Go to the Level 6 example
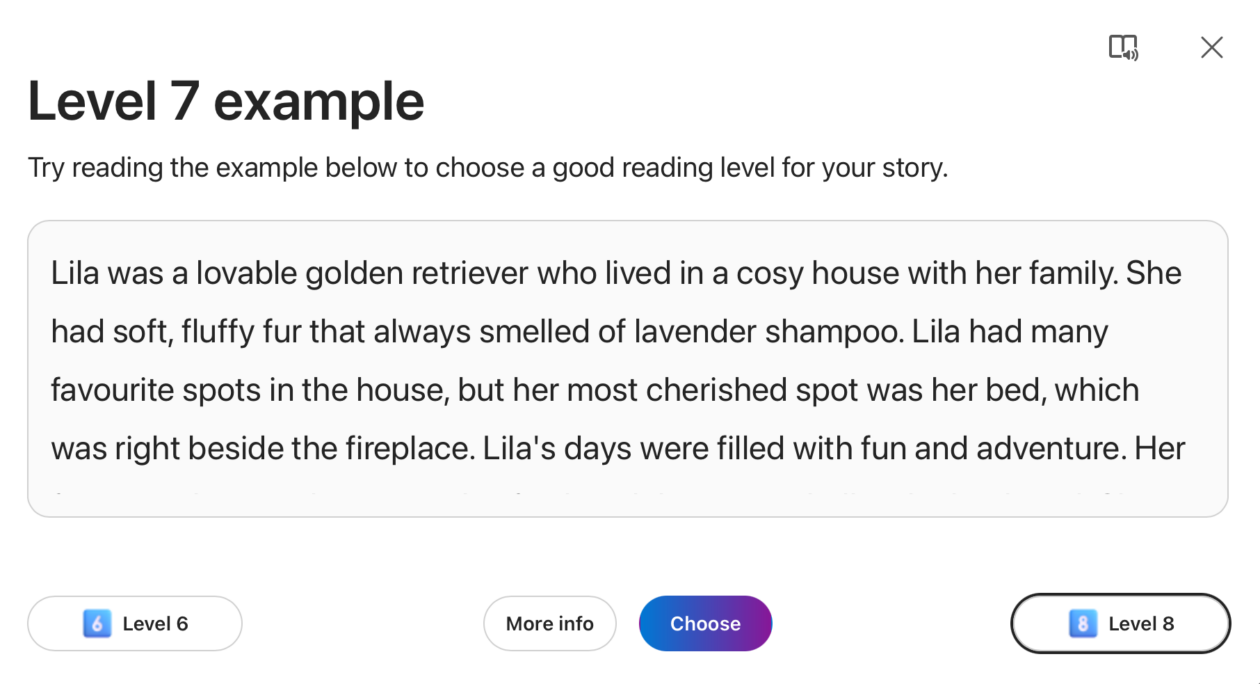The width and height of the screenshot is (1260, 684). 135,624
